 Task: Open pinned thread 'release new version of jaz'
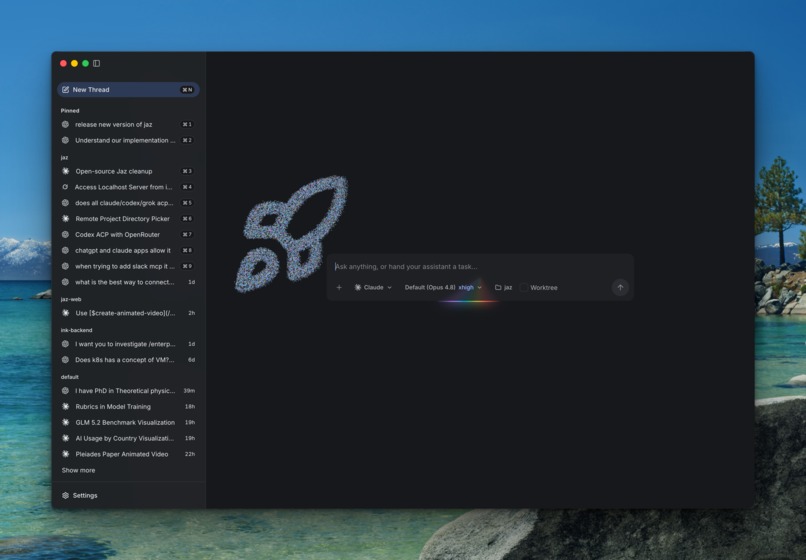click(x=129, y=124)
